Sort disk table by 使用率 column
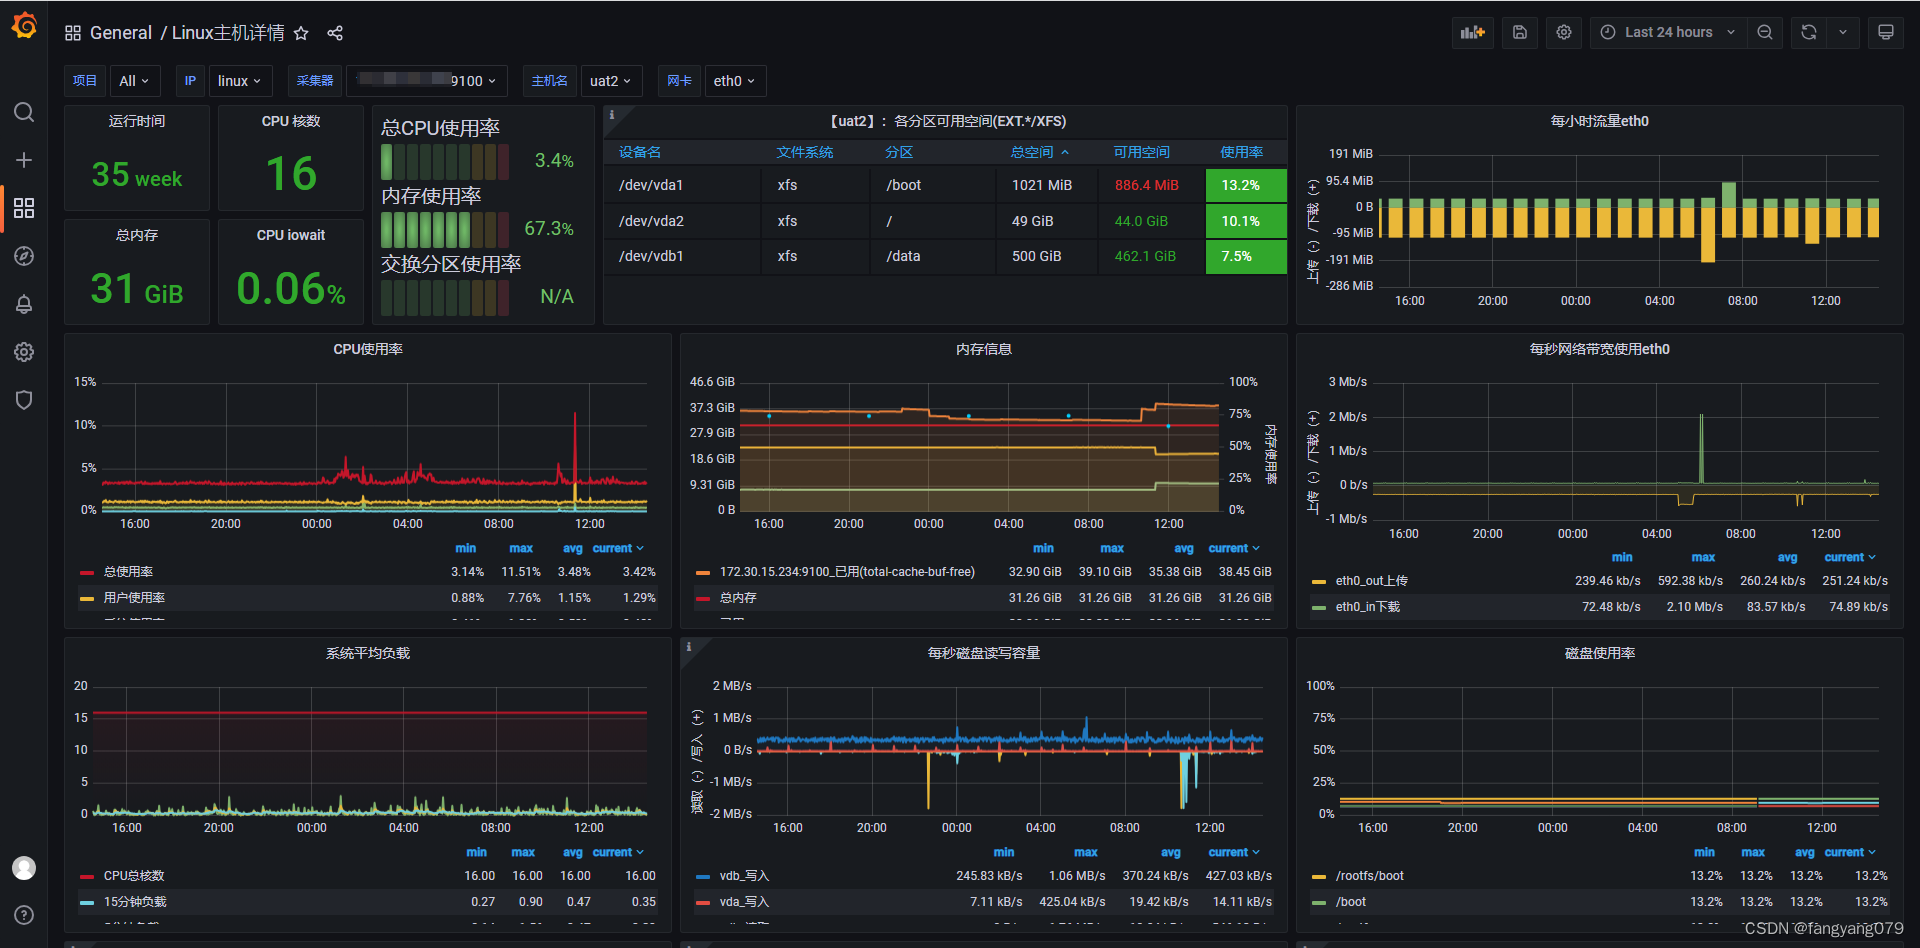1920x948 pixels. [x=1241, y=152]
